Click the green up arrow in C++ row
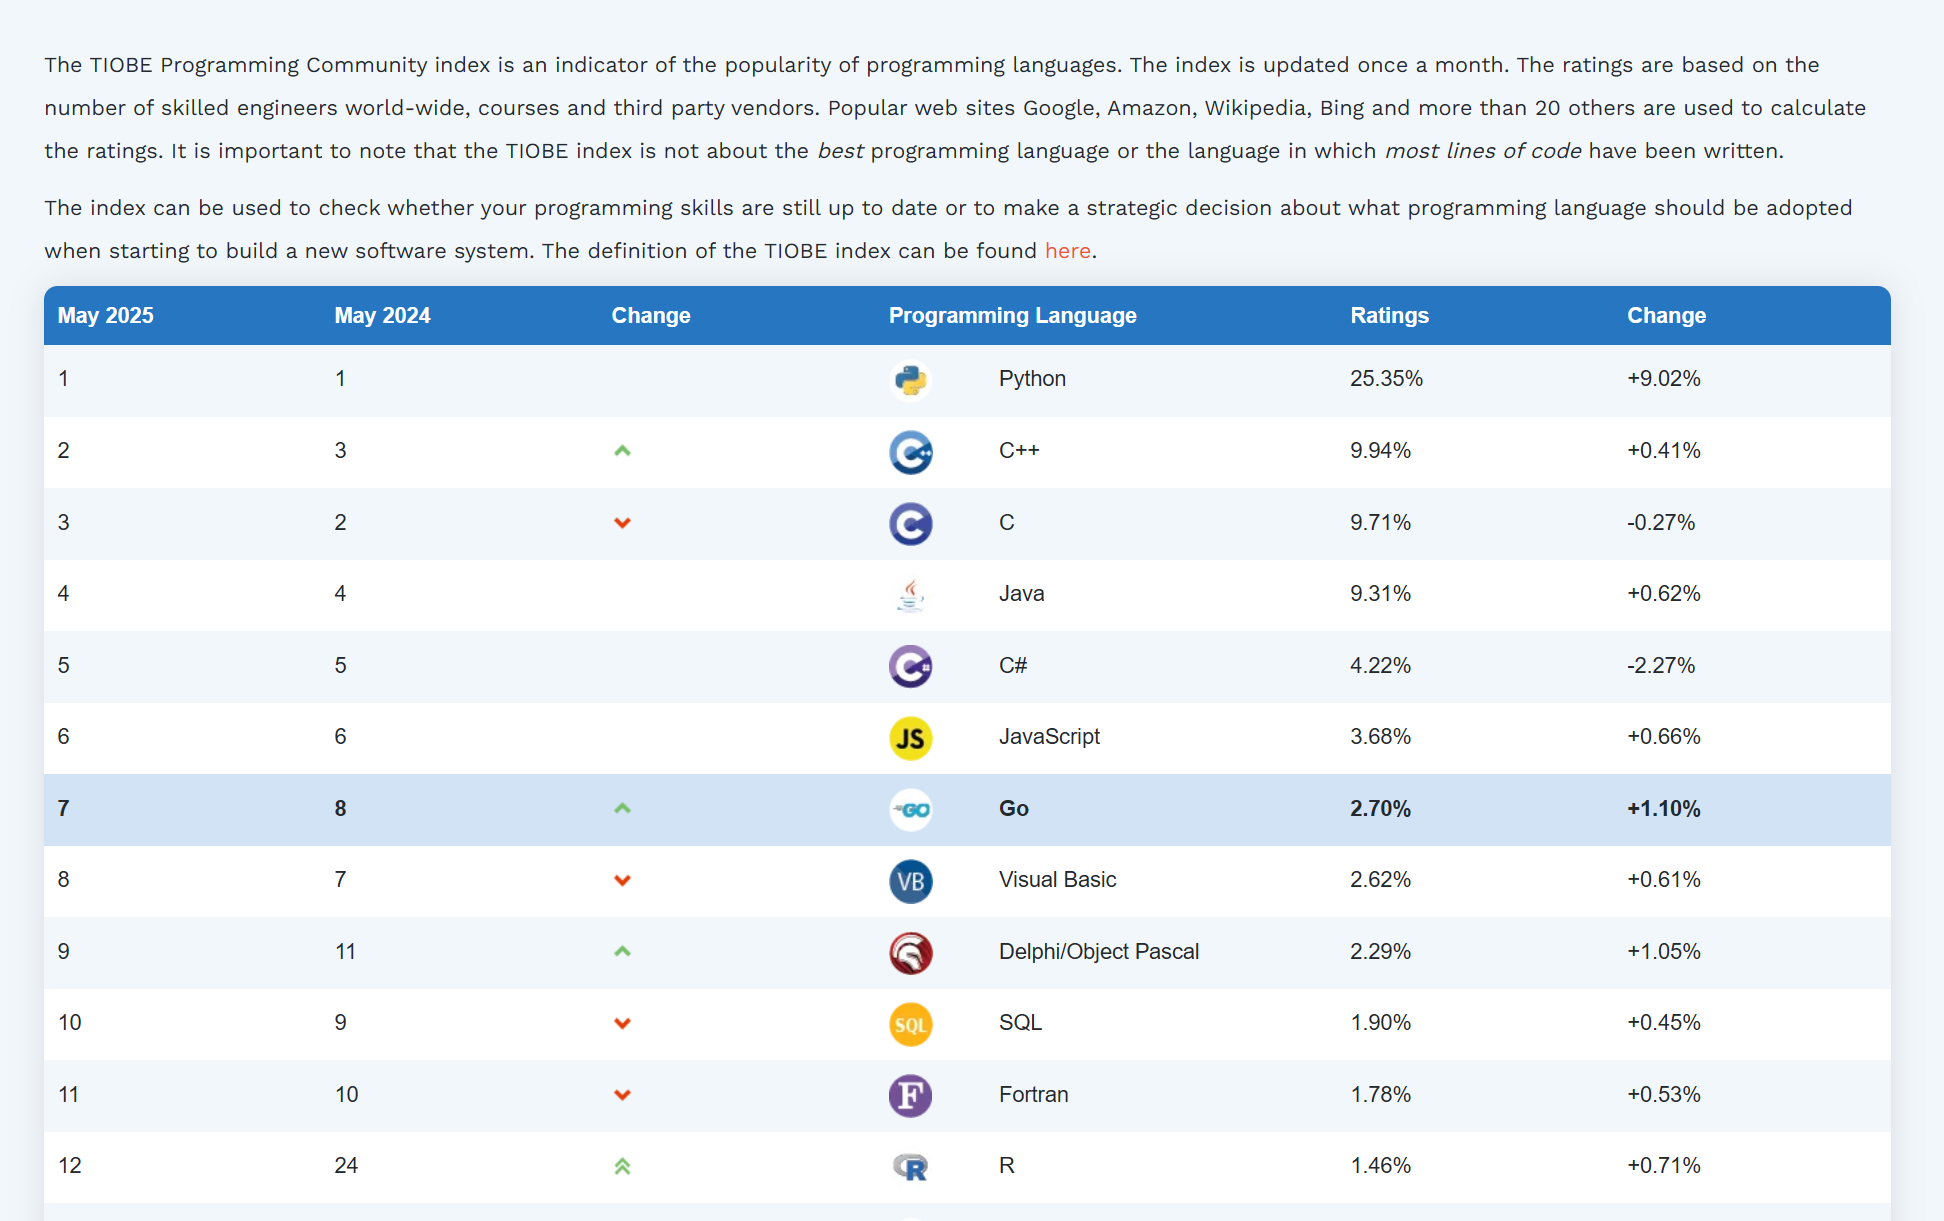Screen dimensions: 1944x1221 click(622, 451)
